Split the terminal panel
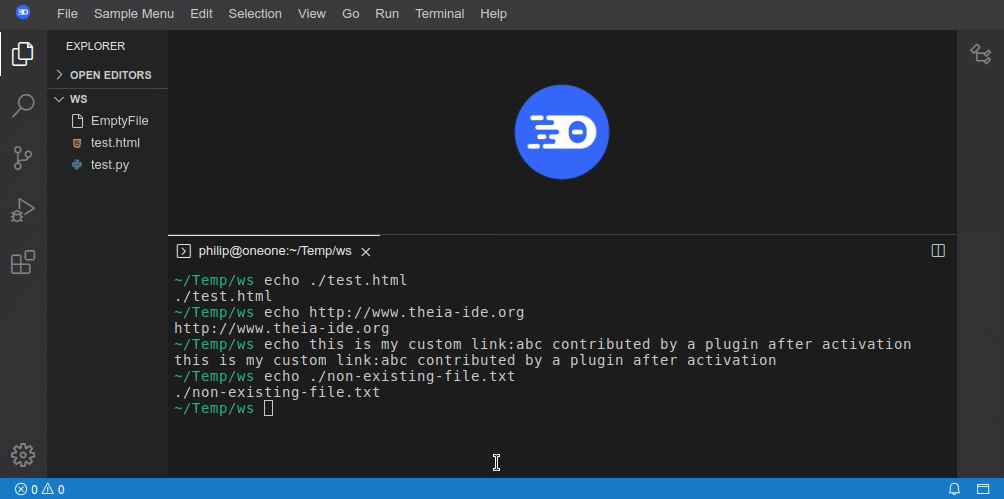 (938, 251)
